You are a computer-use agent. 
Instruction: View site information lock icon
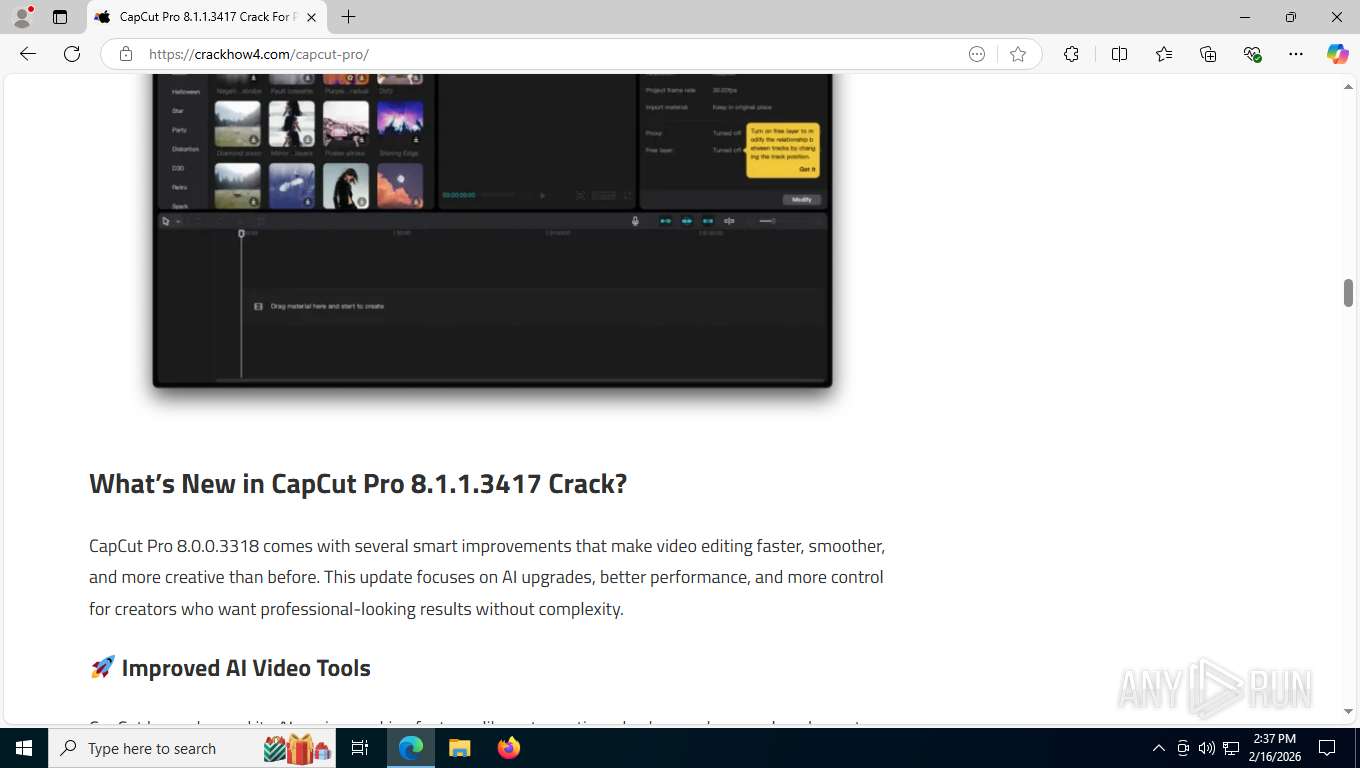point(126,54)
